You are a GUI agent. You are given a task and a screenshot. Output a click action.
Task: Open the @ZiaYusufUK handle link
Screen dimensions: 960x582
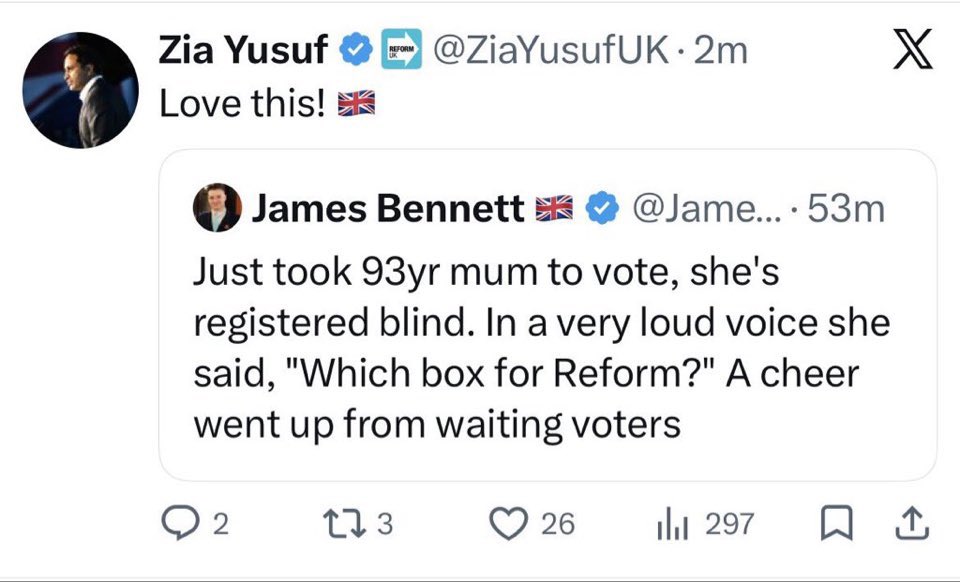point(546,50)
